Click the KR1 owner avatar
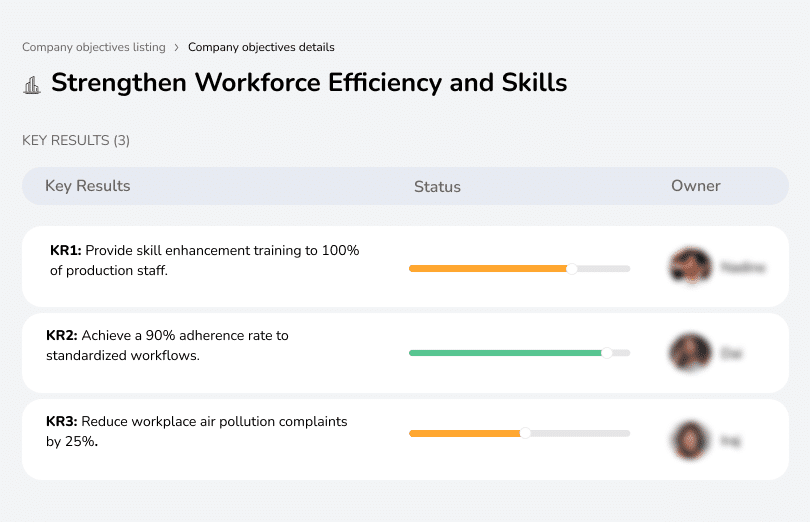This screenshot has height=522, width=810. click(691, 266)
